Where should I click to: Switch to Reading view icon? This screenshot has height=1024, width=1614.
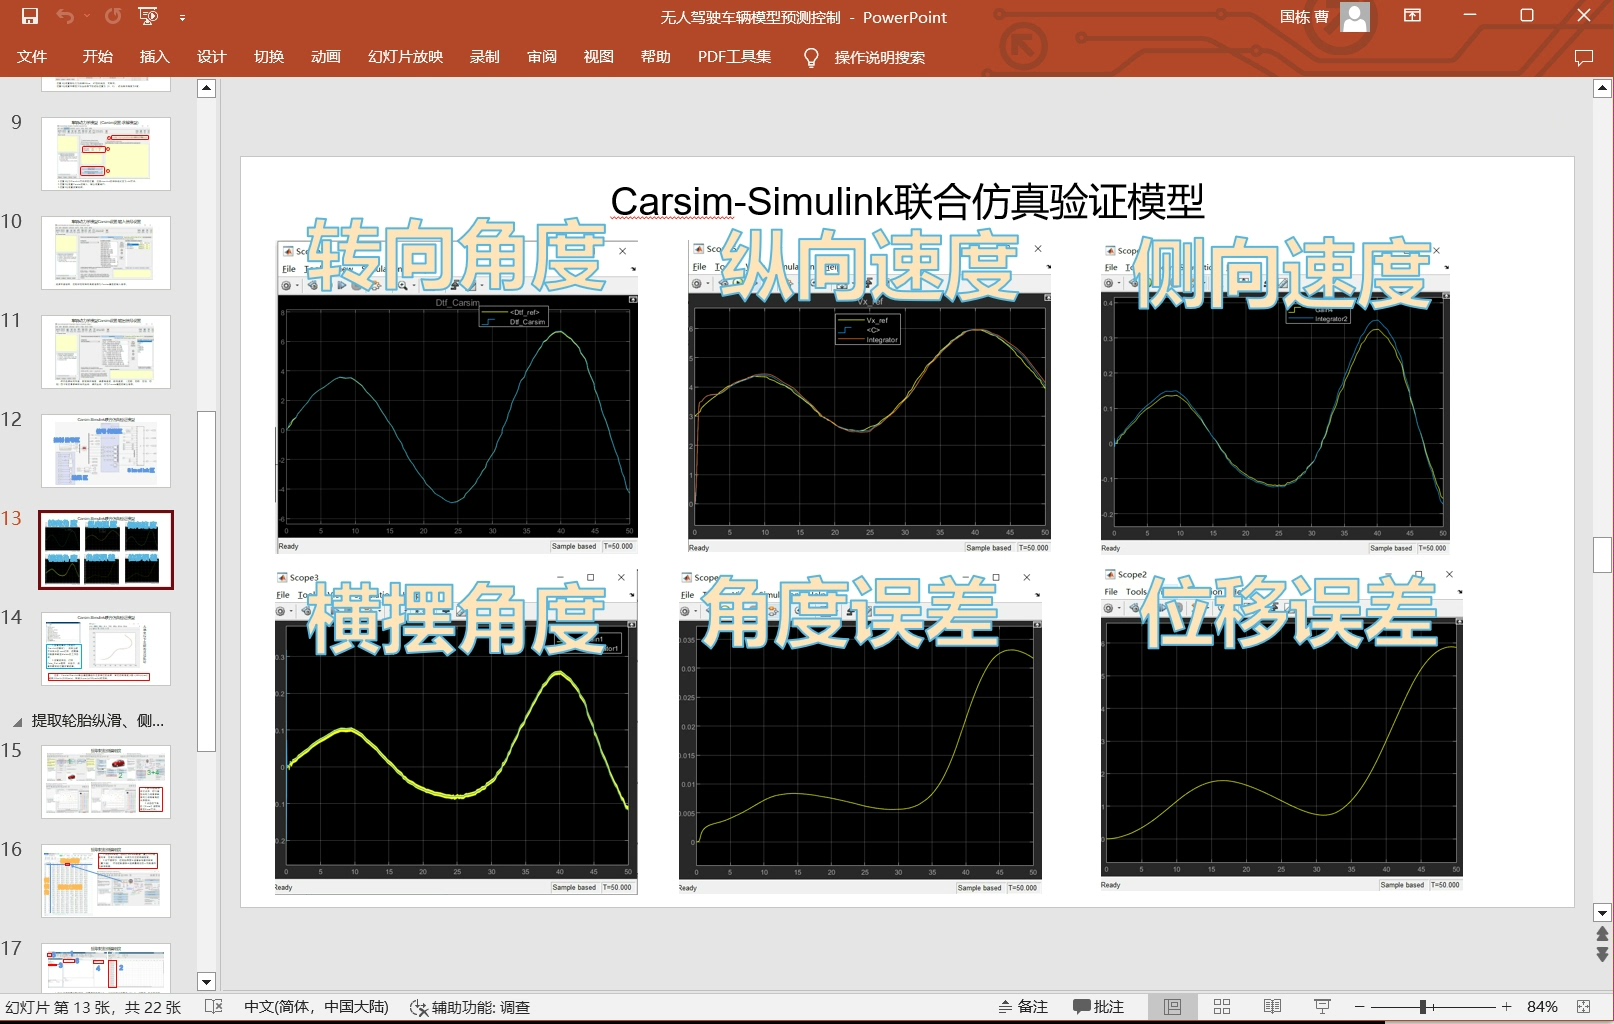point(1272,1007)
